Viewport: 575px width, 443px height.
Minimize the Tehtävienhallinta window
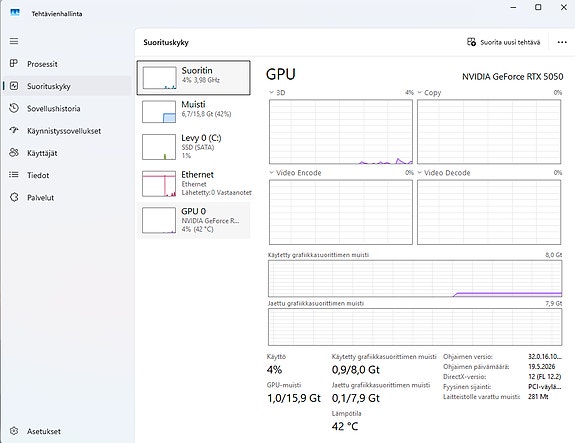(x=513, y=7)
